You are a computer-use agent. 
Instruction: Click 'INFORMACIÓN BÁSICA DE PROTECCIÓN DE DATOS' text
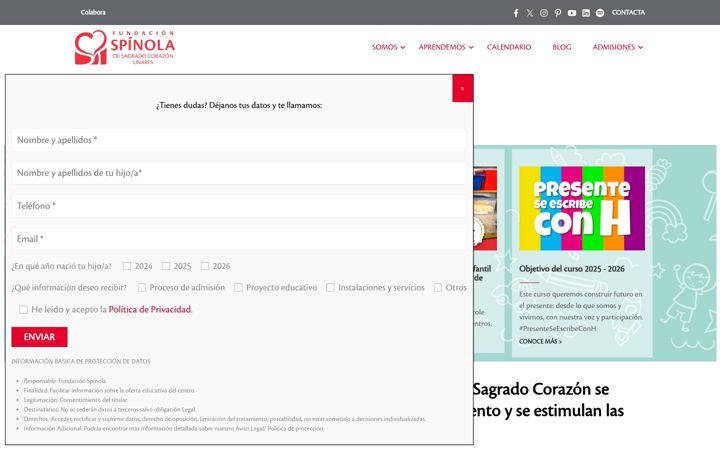(x=81, y=361)
